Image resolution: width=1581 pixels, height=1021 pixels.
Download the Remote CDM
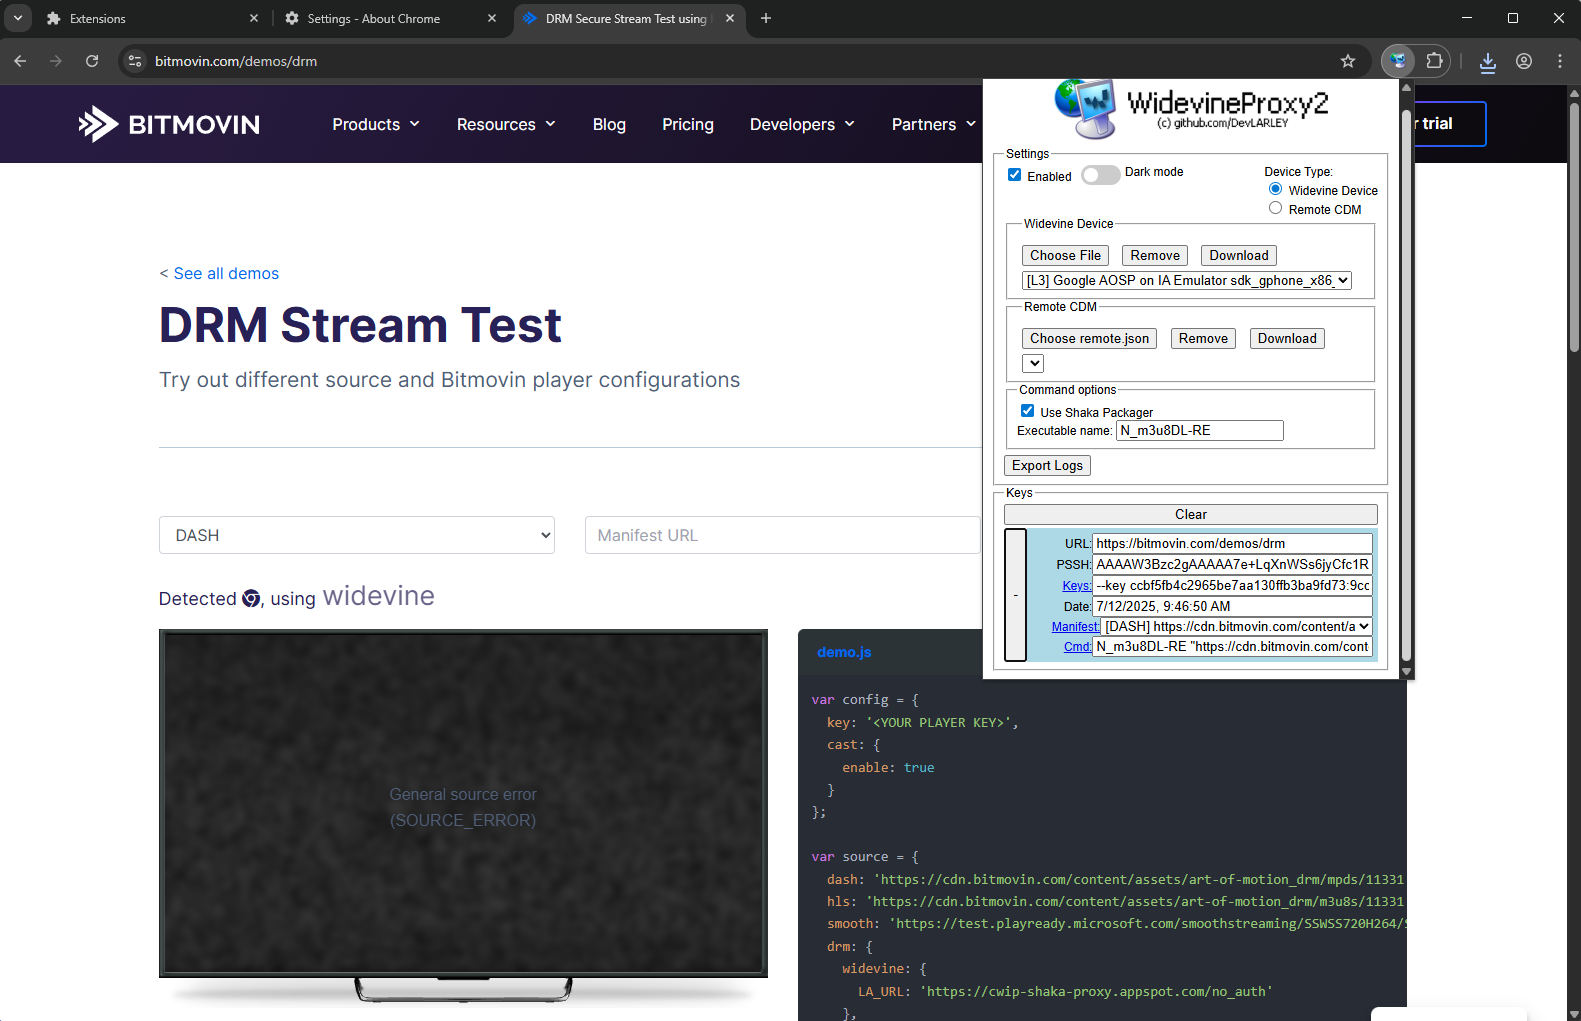point(1287,339)
